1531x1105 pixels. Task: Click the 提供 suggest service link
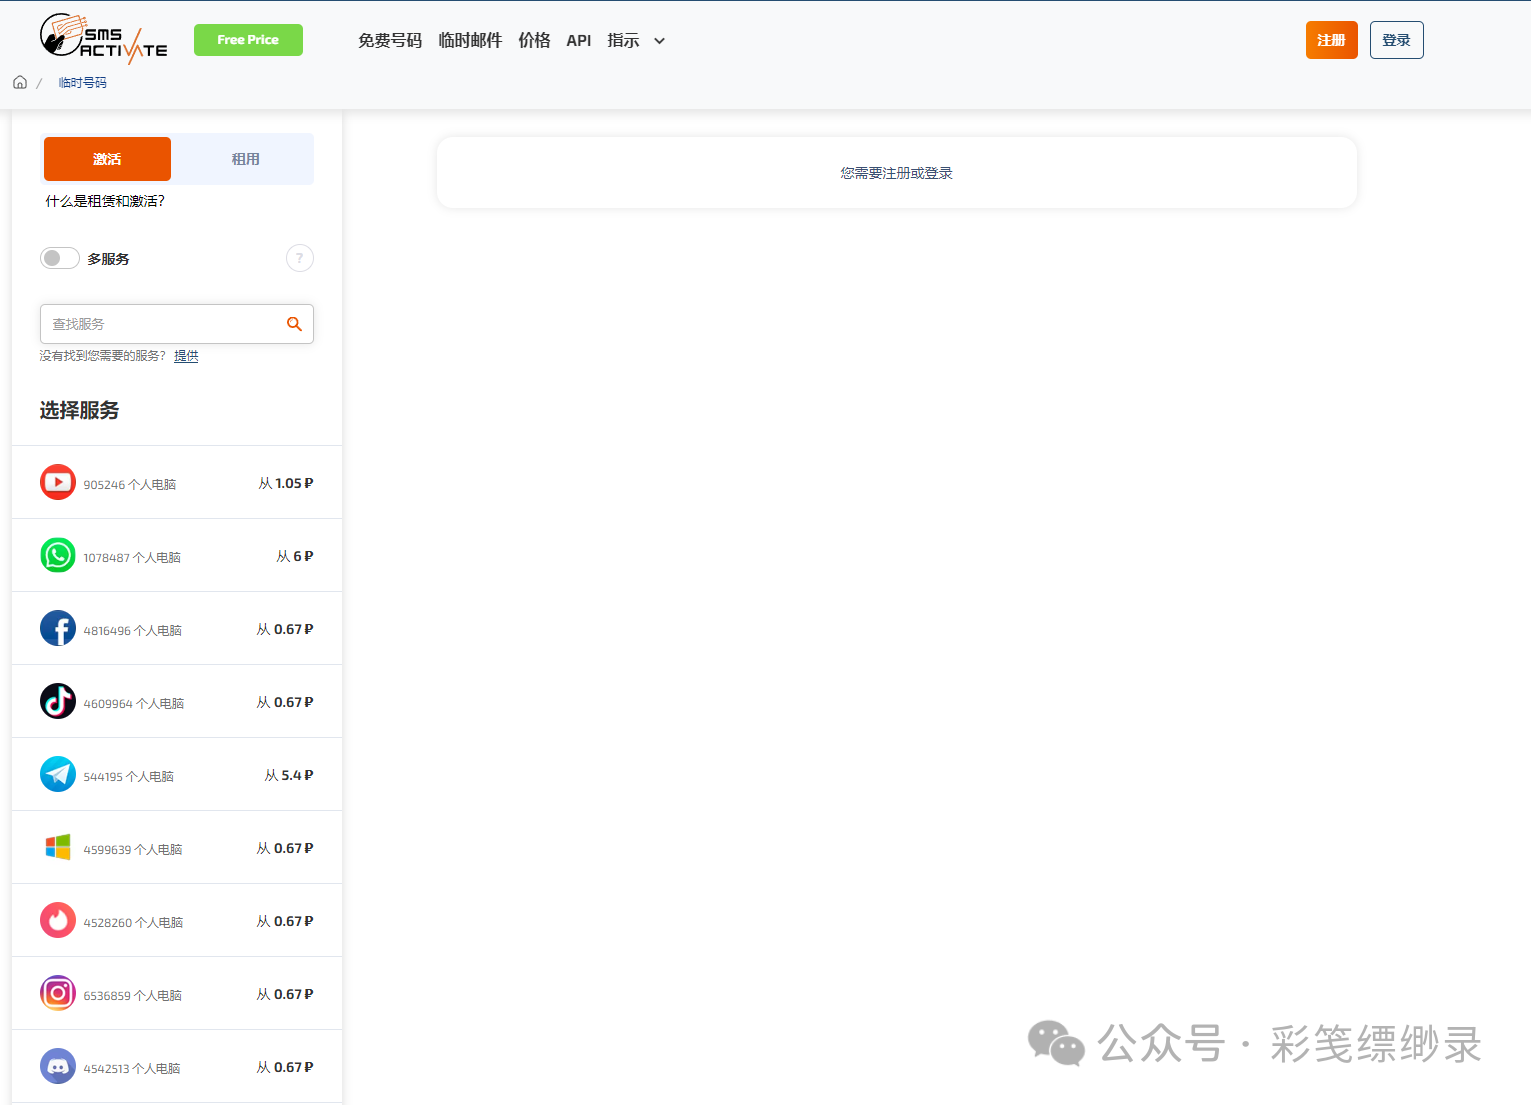click(x=186, y=356)
